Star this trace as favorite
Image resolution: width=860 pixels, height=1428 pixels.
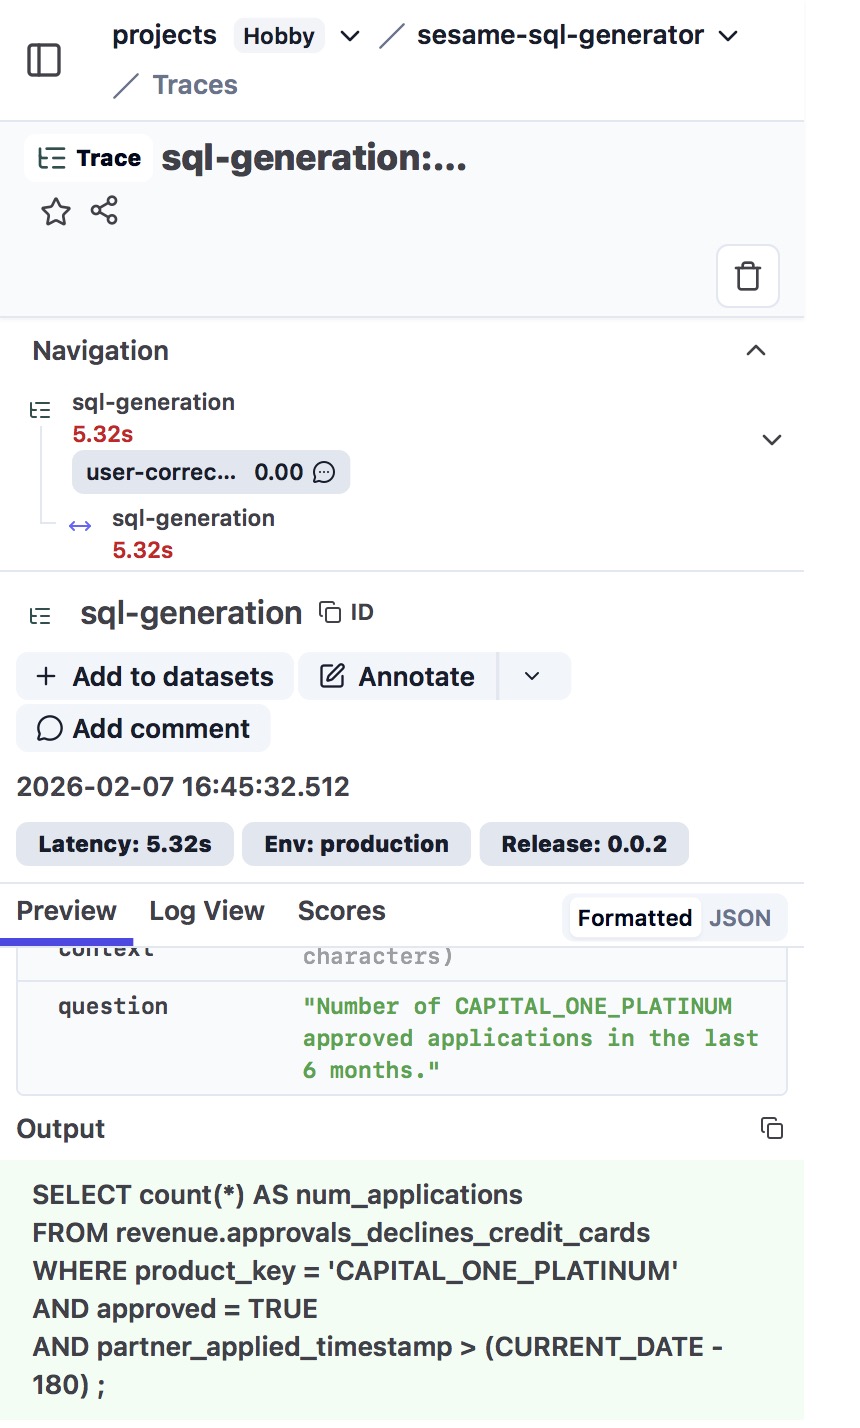click(x=56, y=212)
